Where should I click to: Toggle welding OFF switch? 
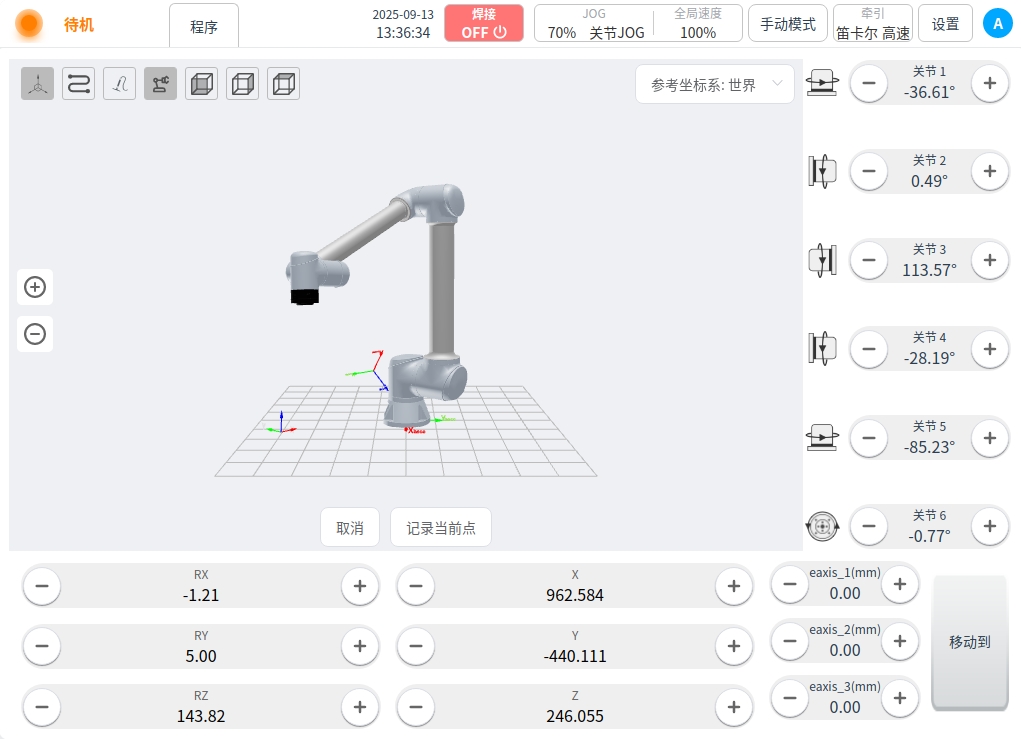484,23
